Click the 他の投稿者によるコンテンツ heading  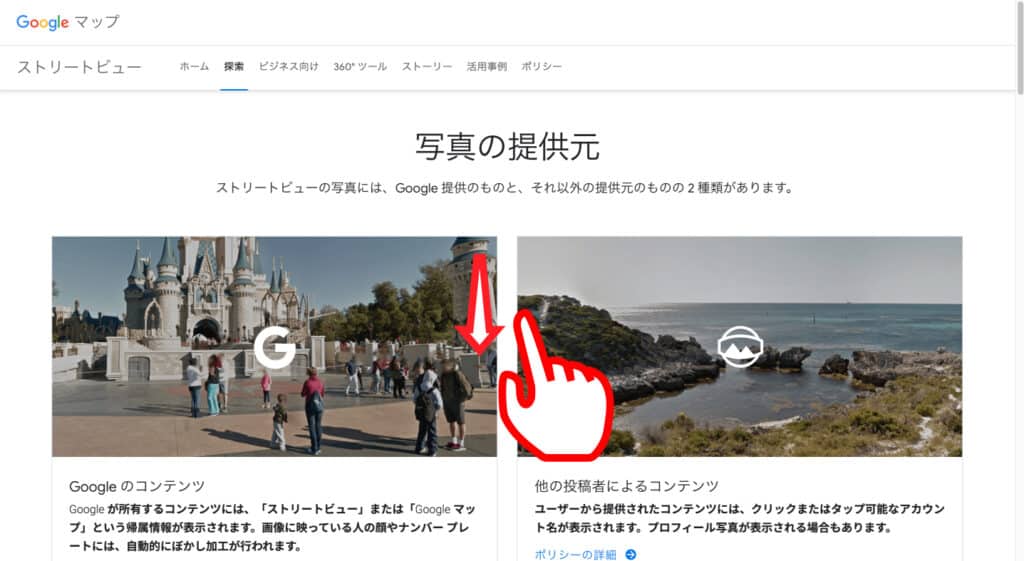pyautogui.click(x=626, y=486)
